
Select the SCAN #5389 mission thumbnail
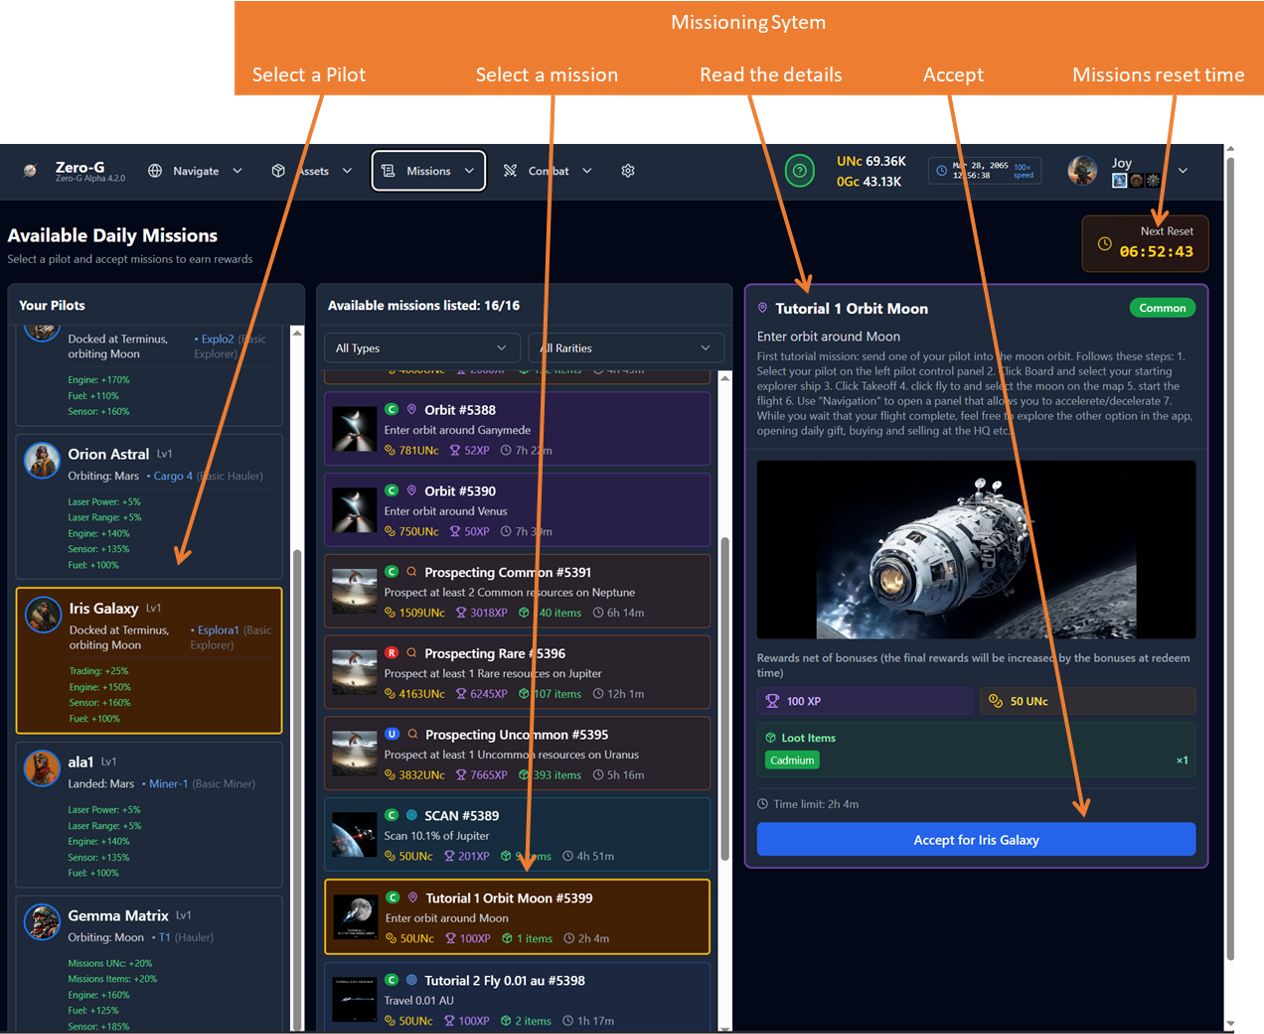pos(354,835)
